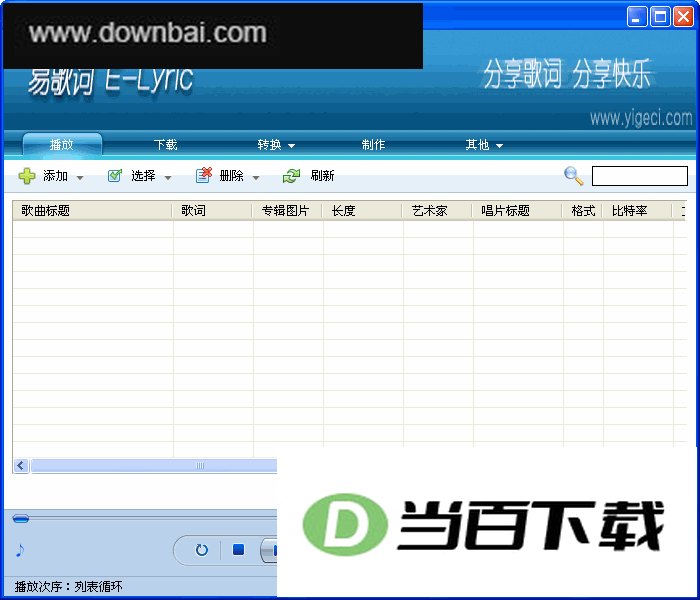Viewport: 700px width, 600px height.
Task: Expand the 添加 dropdown arrow
Action: [79, 178]
